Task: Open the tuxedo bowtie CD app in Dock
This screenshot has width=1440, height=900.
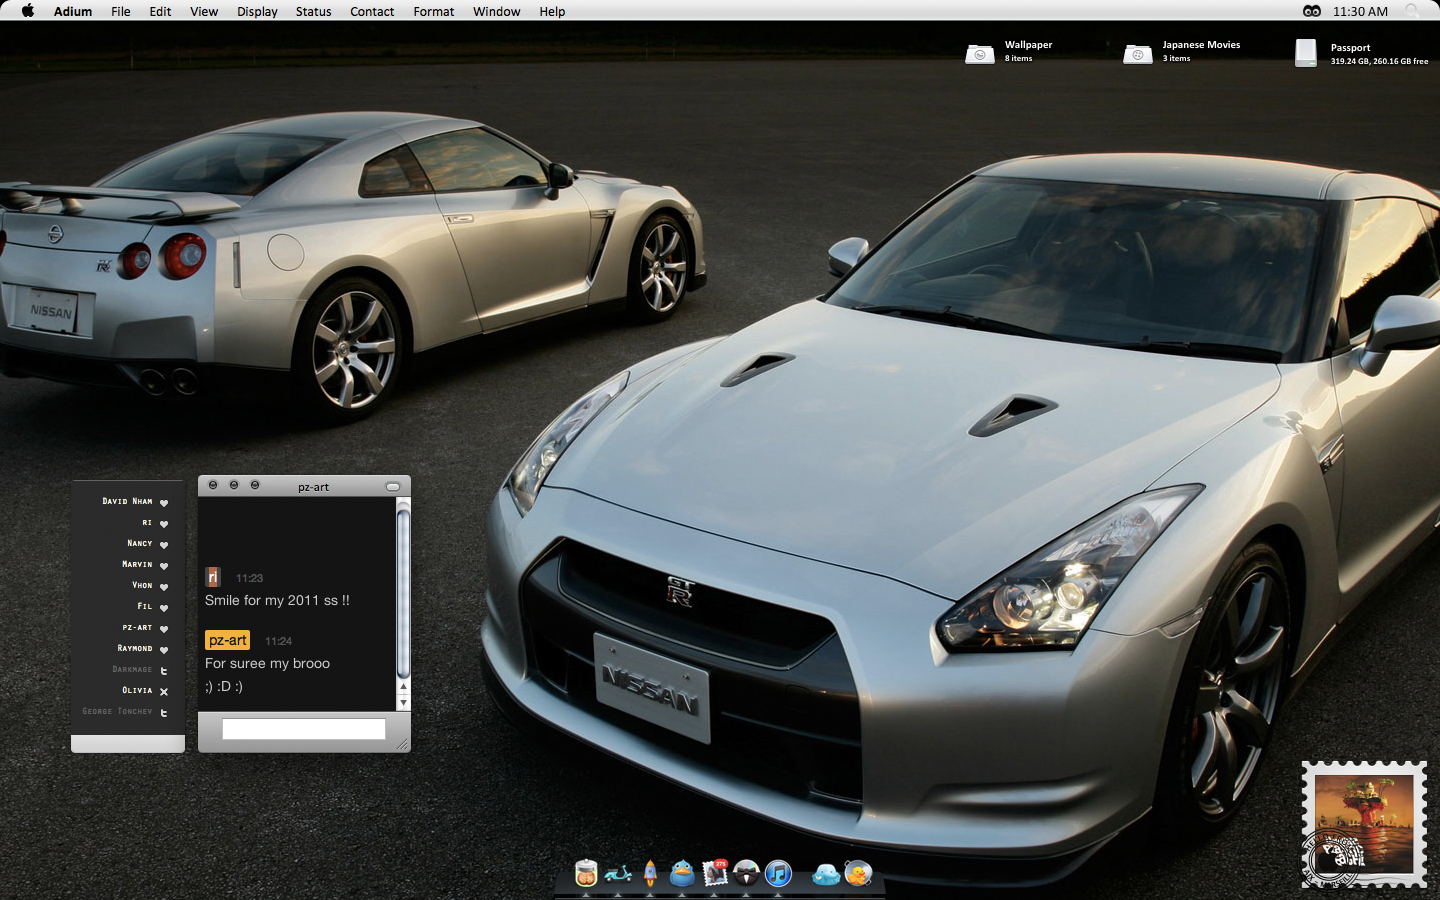Action: pyautogui.click(x=746, y=873)
